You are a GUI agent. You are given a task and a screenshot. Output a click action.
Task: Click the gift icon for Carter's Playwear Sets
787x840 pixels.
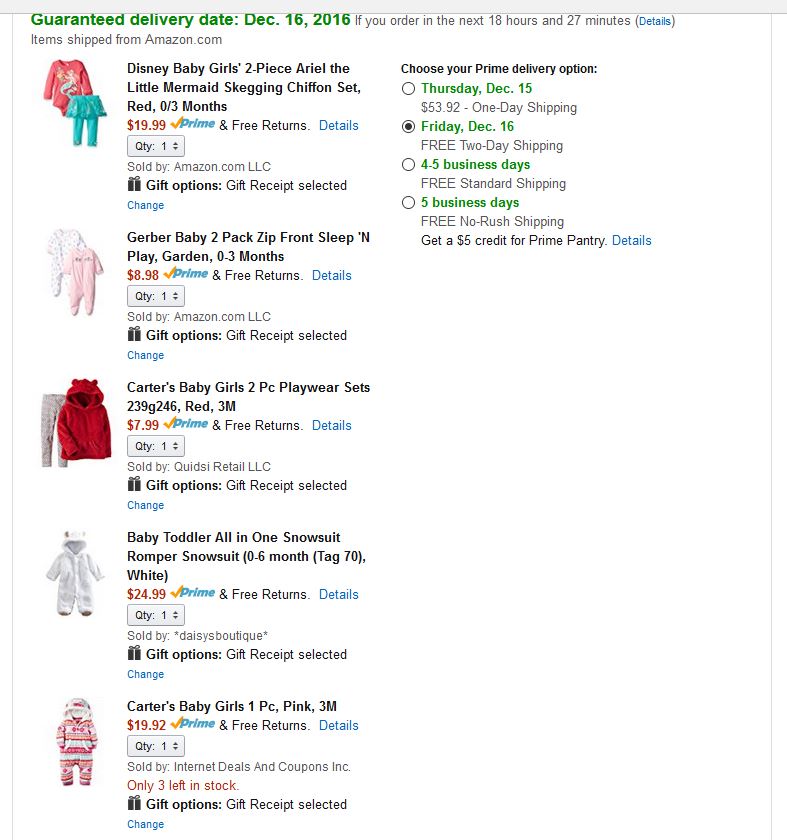pos(135,485)
